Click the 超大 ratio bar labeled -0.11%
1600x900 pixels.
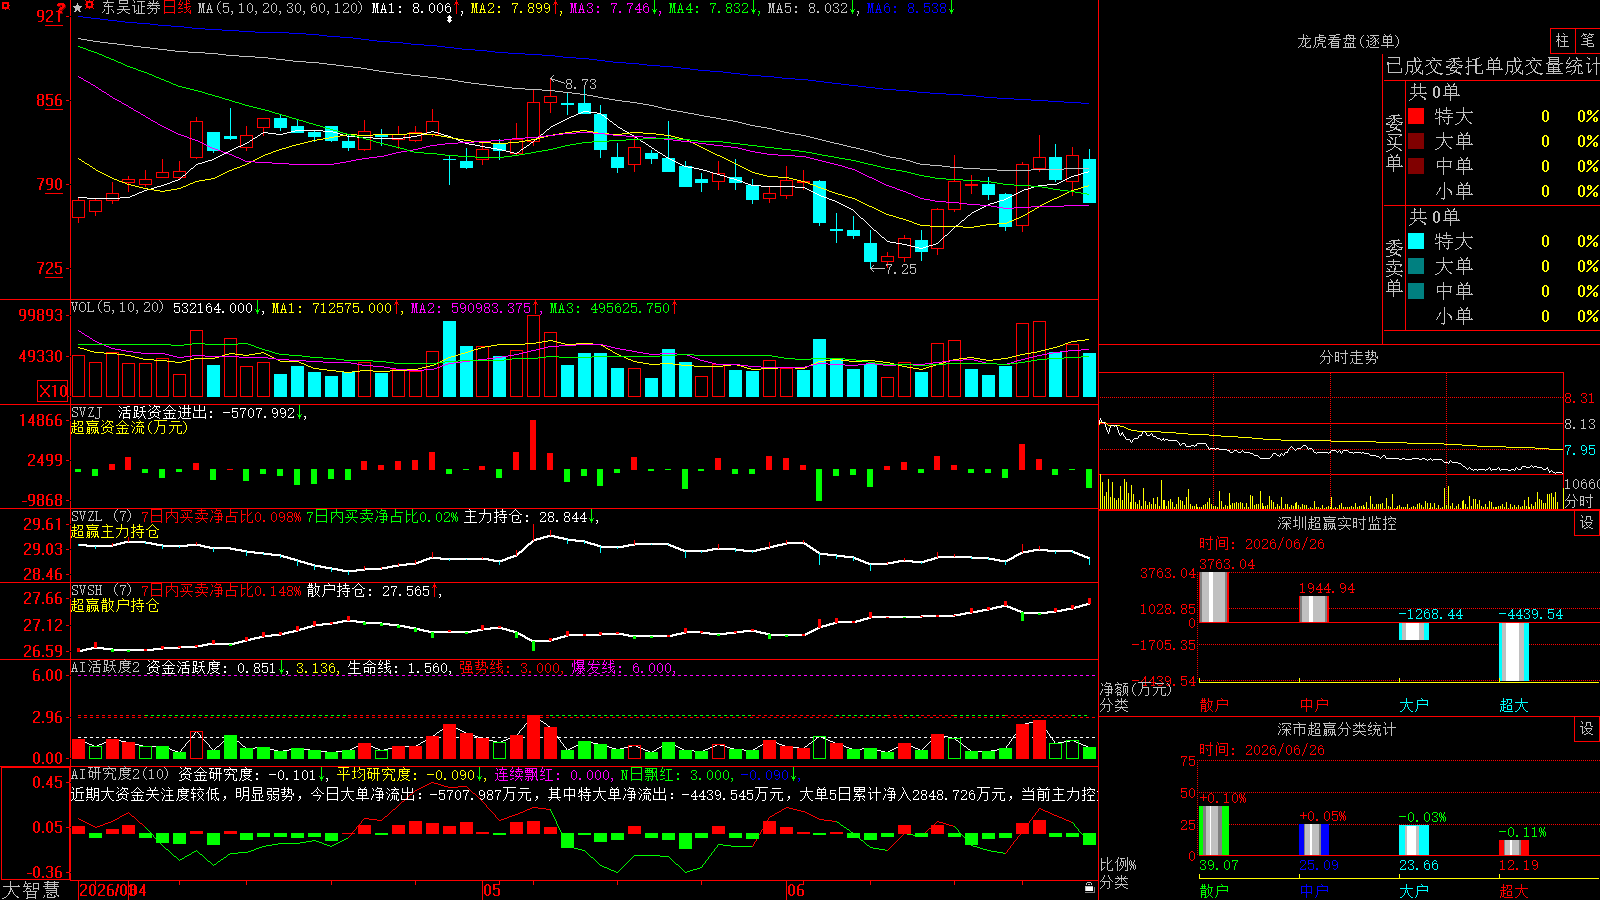pyautogui.click(x=1514, y=847)
